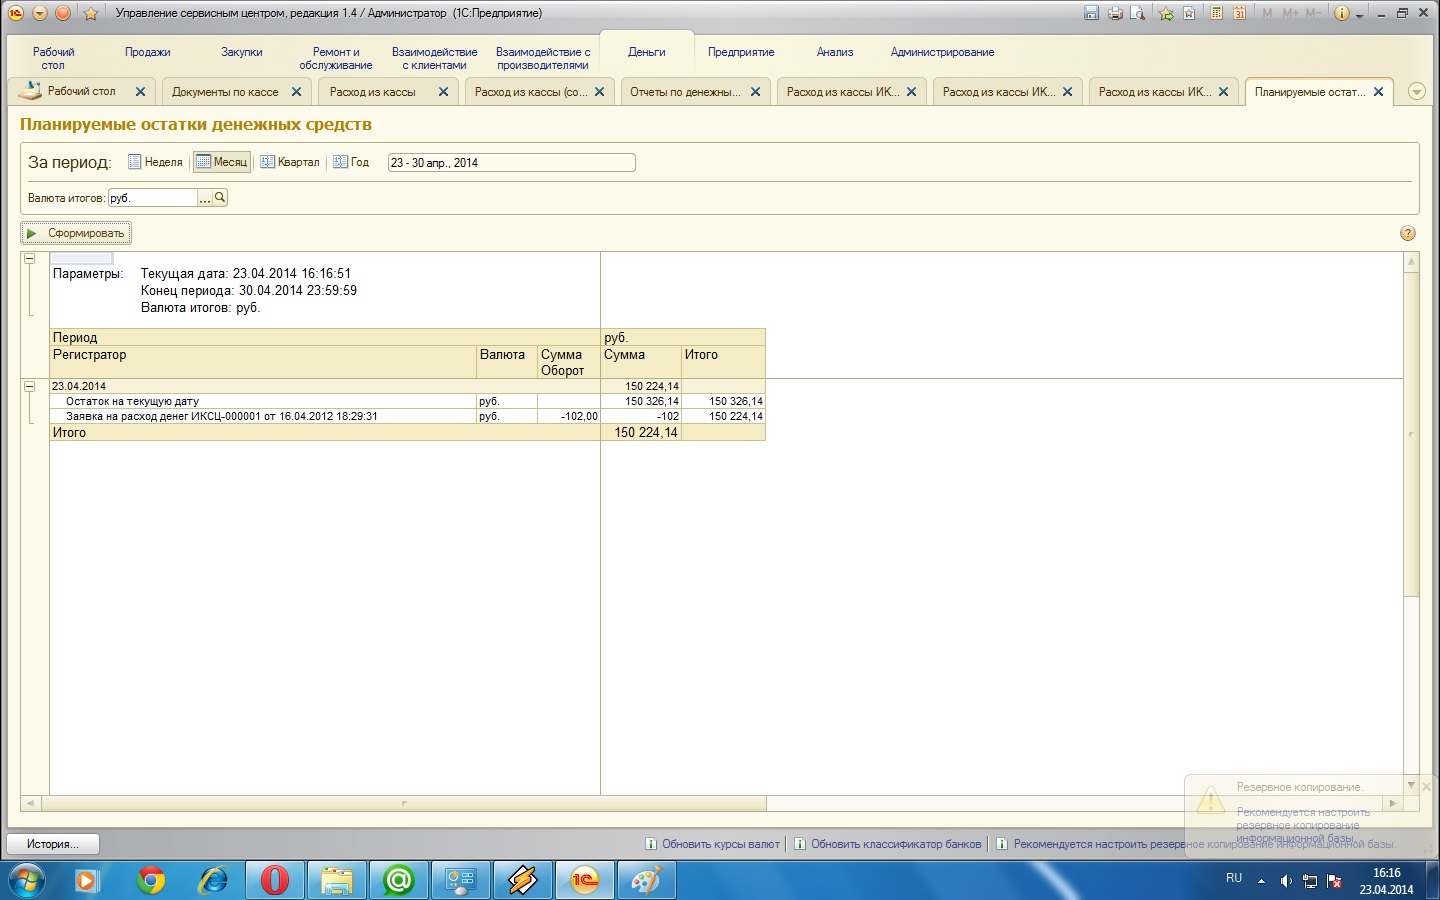Open the Продажи section menu

click(148, 52)
